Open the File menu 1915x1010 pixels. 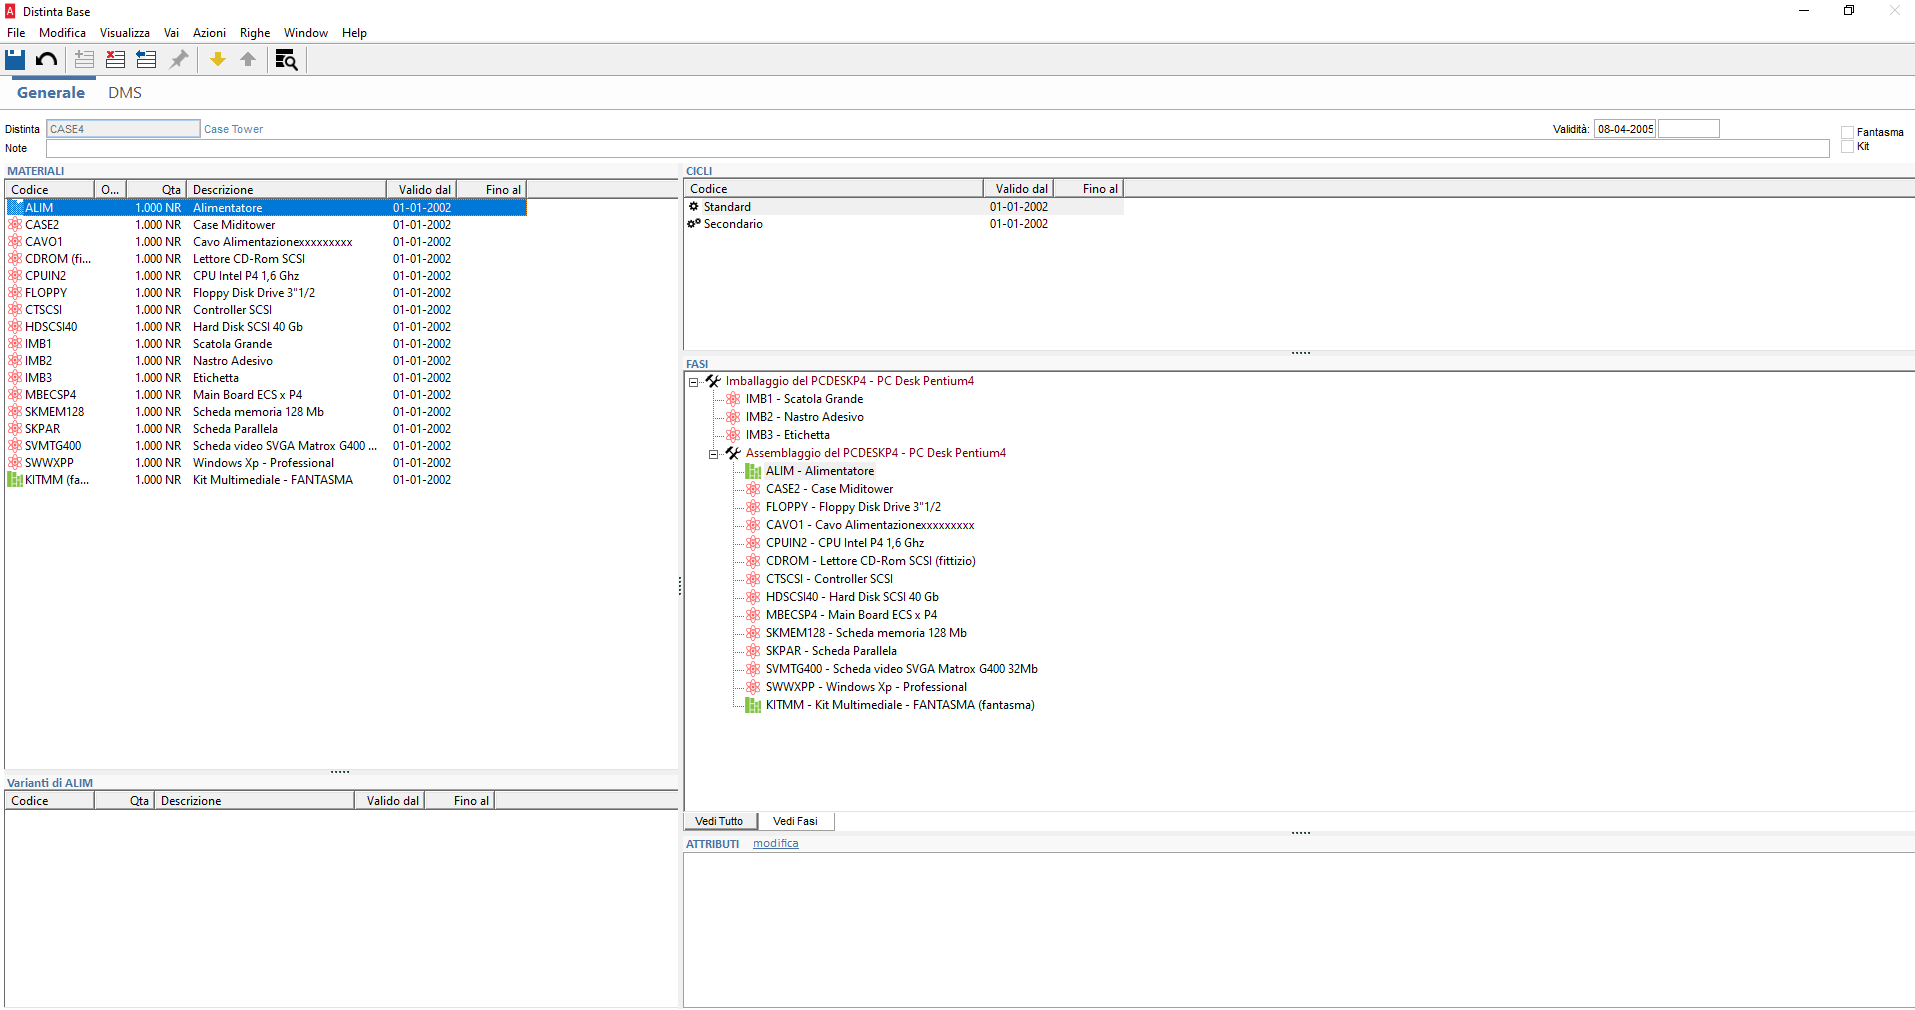tap(16, 33)
